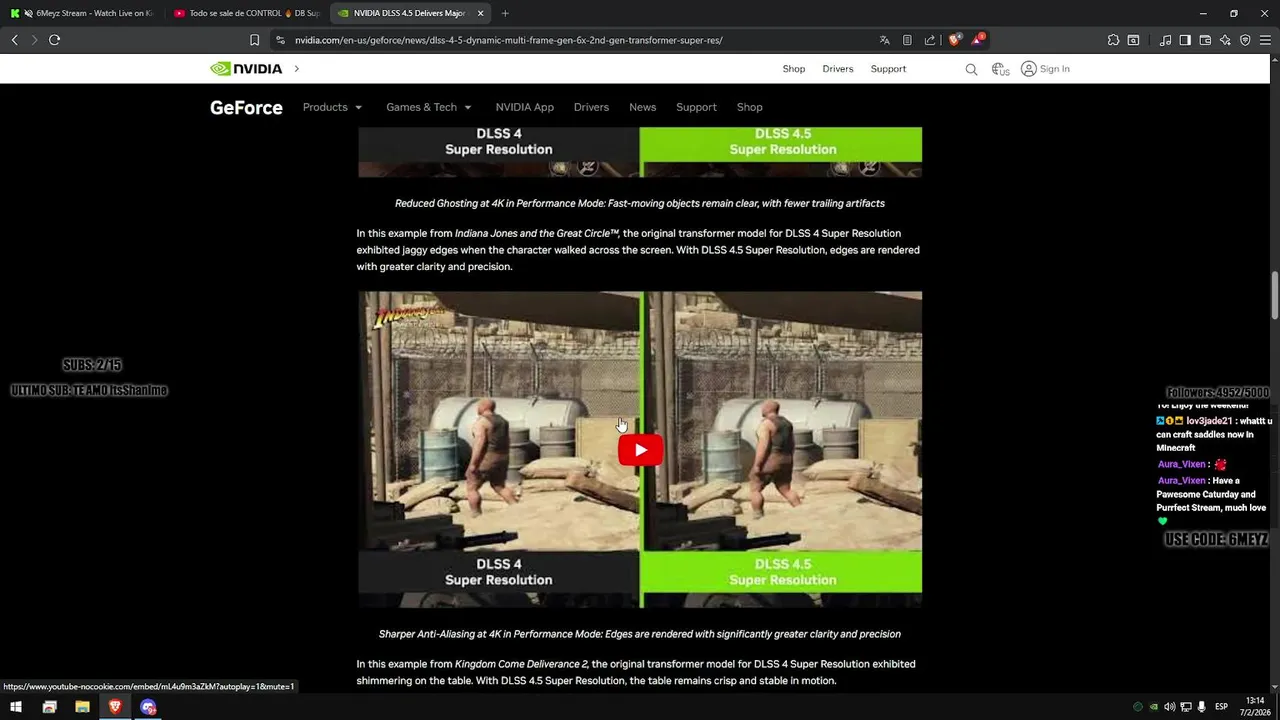Open the Brave VPN shield icon
Image resolution: width=1280 pixels, height=720 pixels.
(x=1245, y=40)
